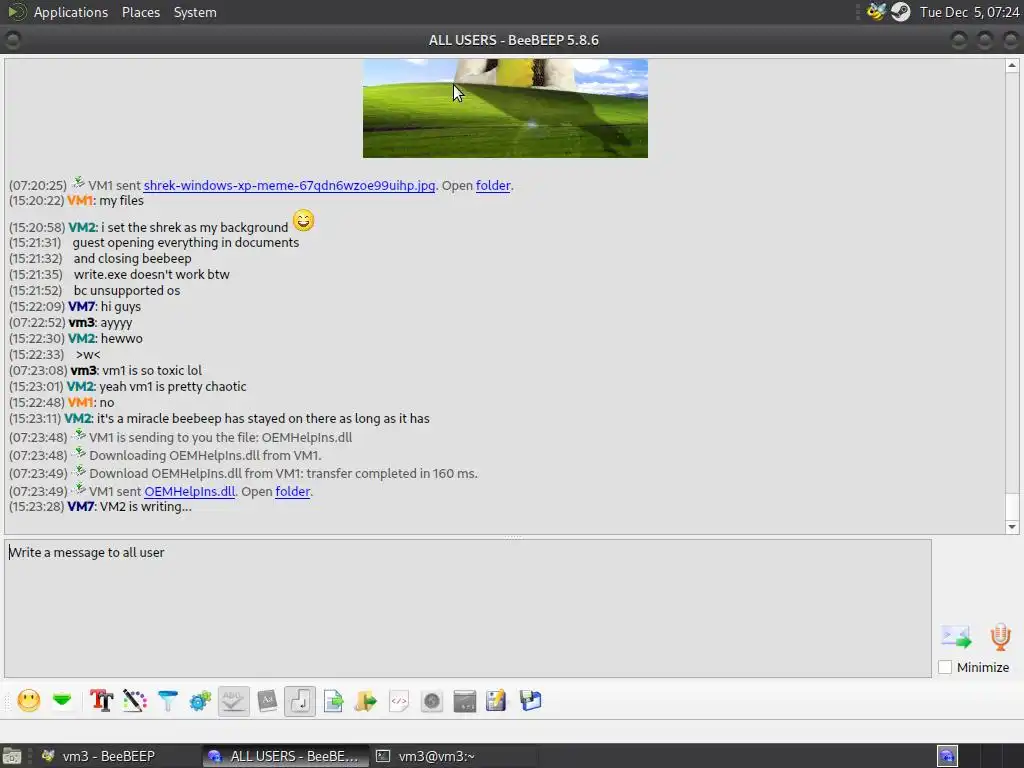The width and height of the screenshot is (1024, 768).
Task: Open chat settings gear icon
Action: pos(200,701)
